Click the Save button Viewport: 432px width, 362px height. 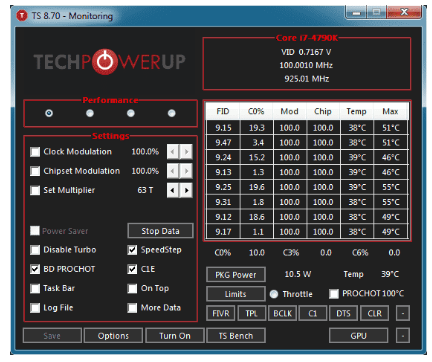pos(52,336)
